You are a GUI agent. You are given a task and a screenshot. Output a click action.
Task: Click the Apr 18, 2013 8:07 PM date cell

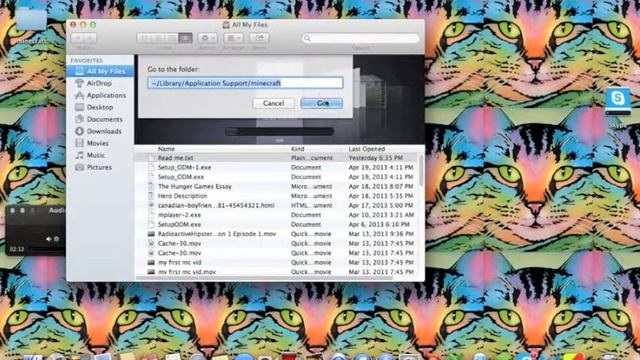(x=381, y=187)
